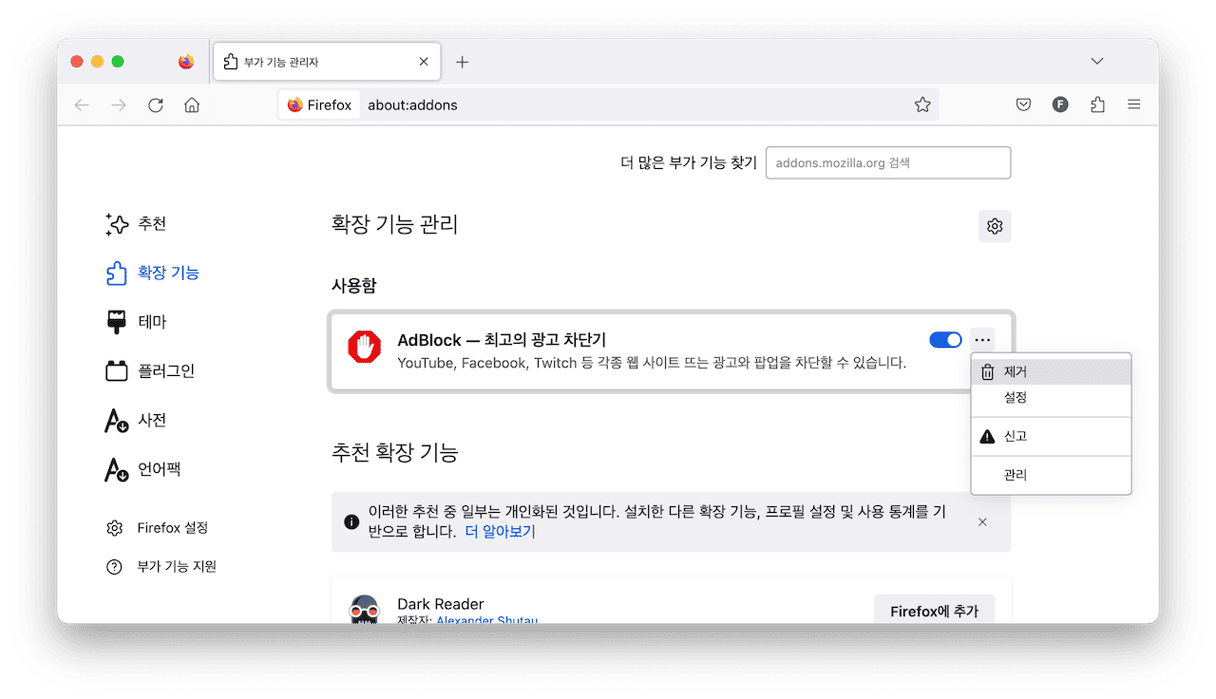Image resolution: width=1216 pixels, height=699 pixels.
Task: Reload the current page
Action: (x=155, y=105)
